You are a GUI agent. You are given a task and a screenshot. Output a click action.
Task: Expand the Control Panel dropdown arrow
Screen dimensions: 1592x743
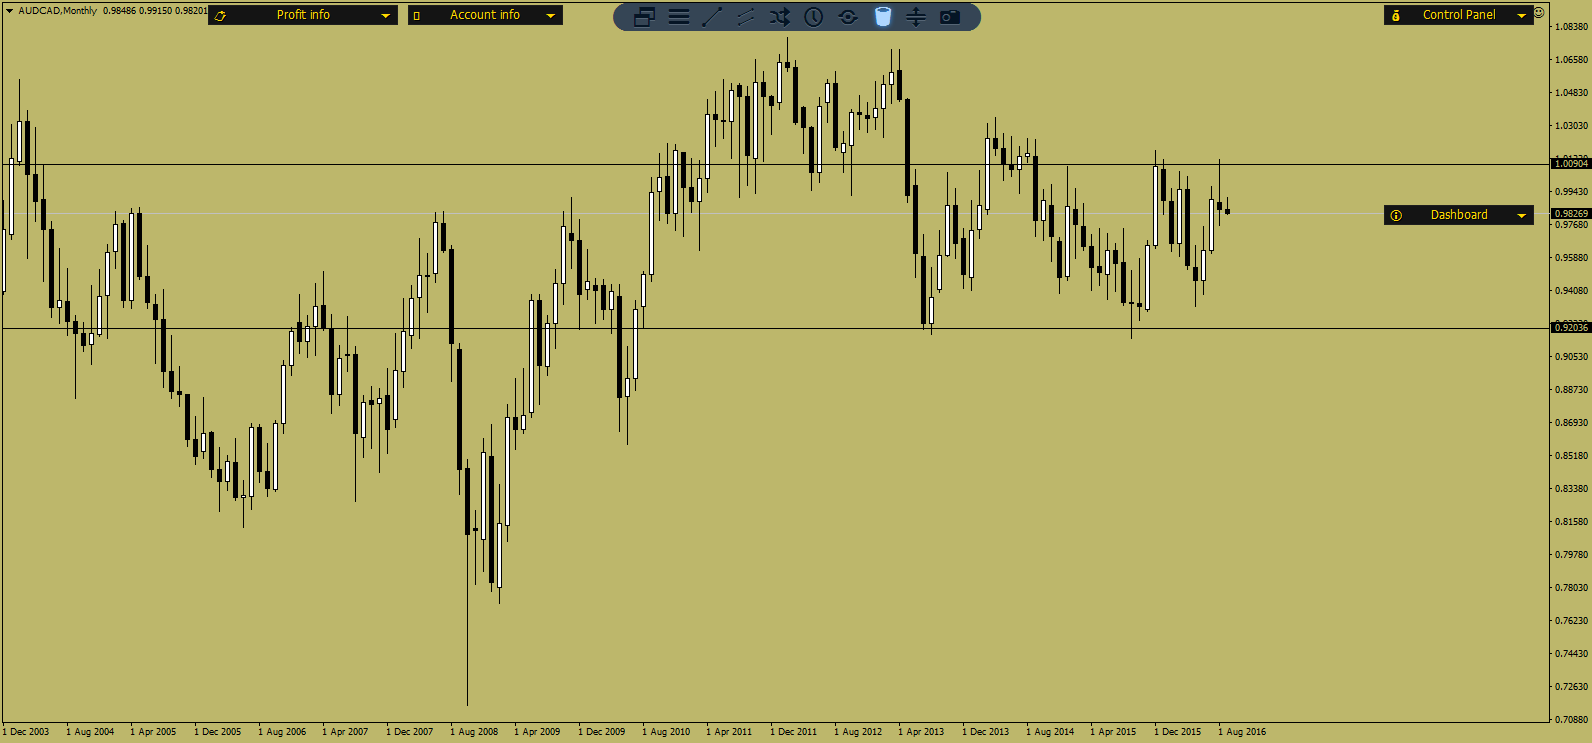pos(1522,15)
